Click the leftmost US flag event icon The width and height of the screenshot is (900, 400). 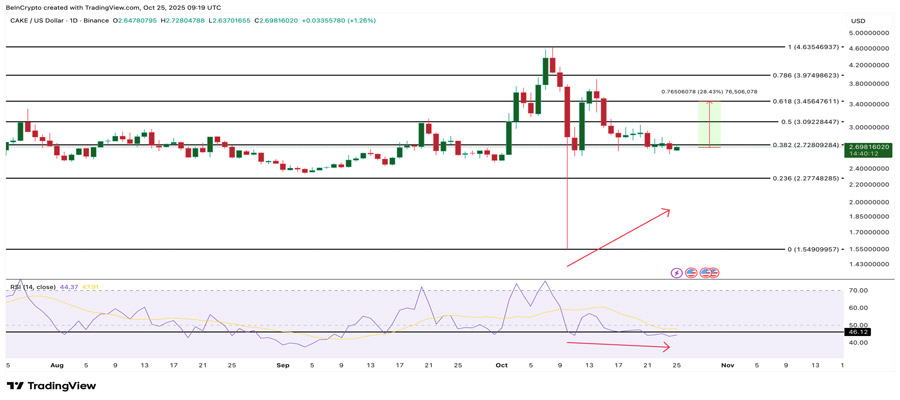coord(692,272)
